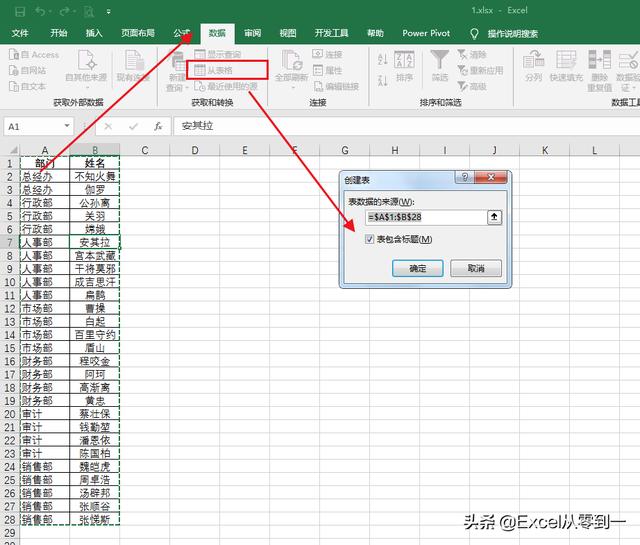640x545 pixels.
Task: Open the 帮助 ribbon tab
Action: click(375, 33)
